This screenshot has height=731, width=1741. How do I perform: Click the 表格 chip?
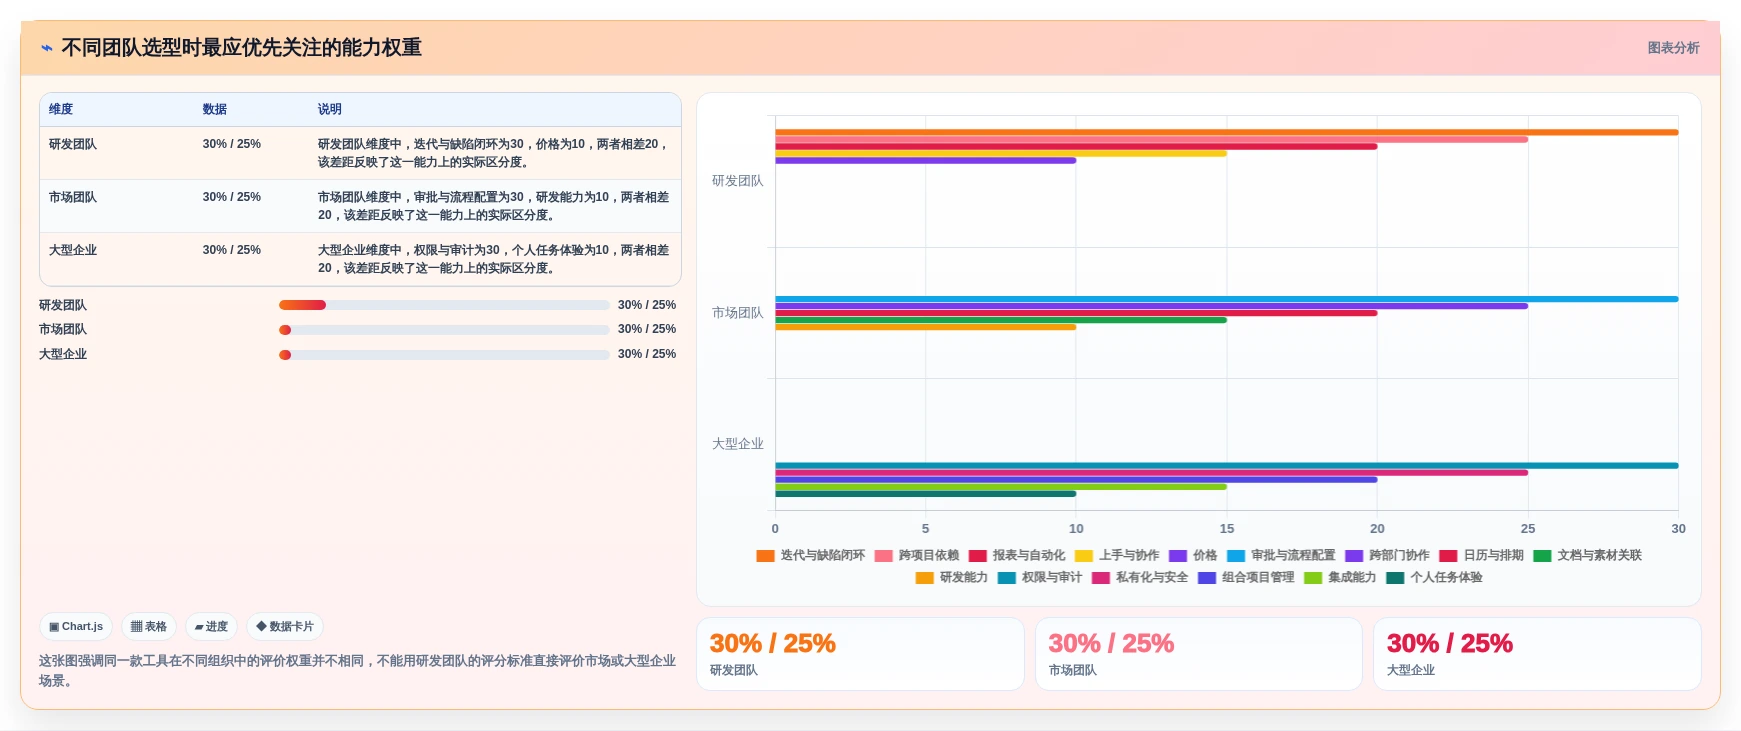(149, 627)
